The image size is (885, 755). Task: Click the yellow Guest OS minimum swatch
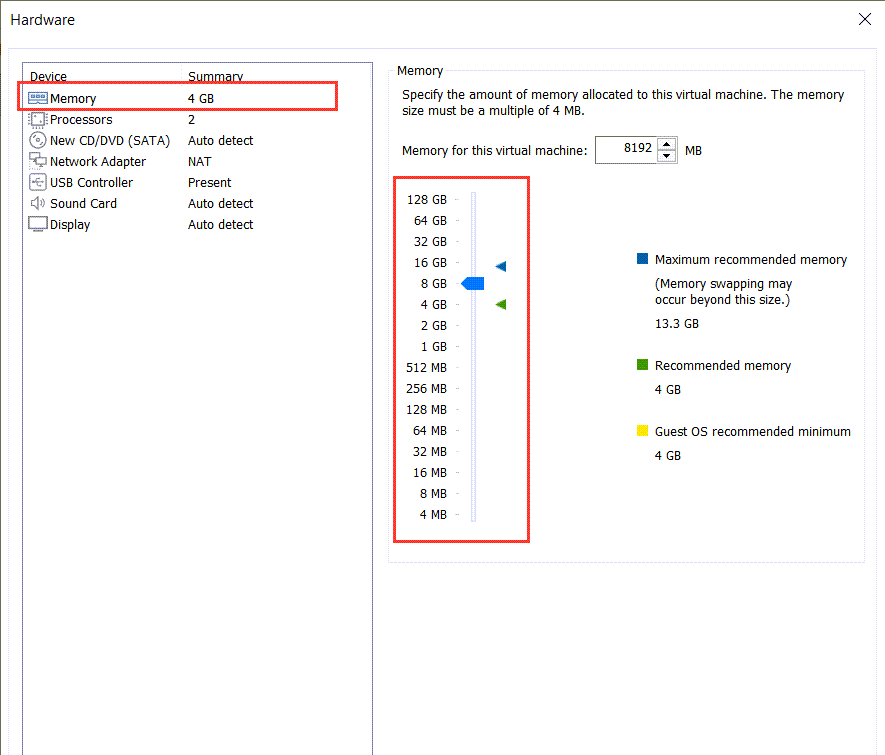[x=642, y=432]
